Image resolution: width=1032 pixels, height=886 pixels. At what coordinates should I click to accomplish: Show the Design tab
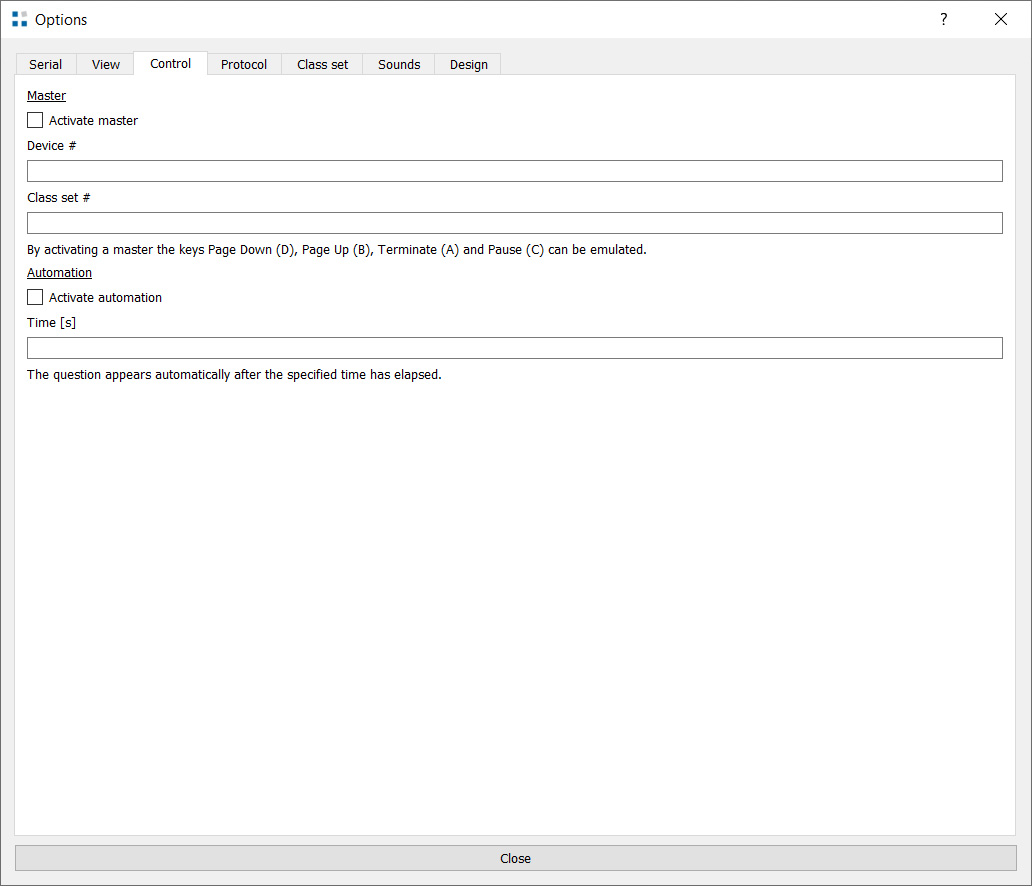469,64
